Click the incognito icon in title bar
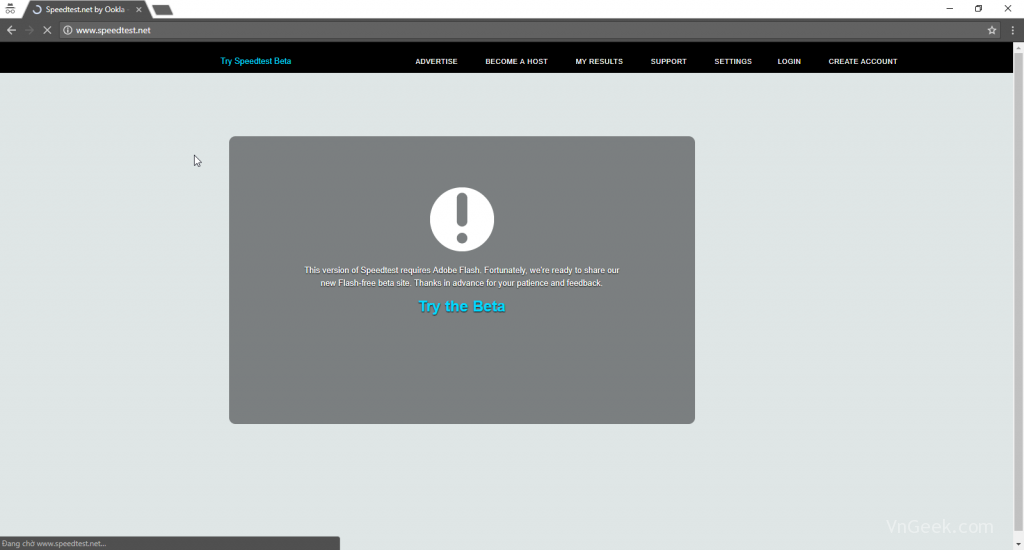This screenshot has height=550, width=1024. coord(10,9)
